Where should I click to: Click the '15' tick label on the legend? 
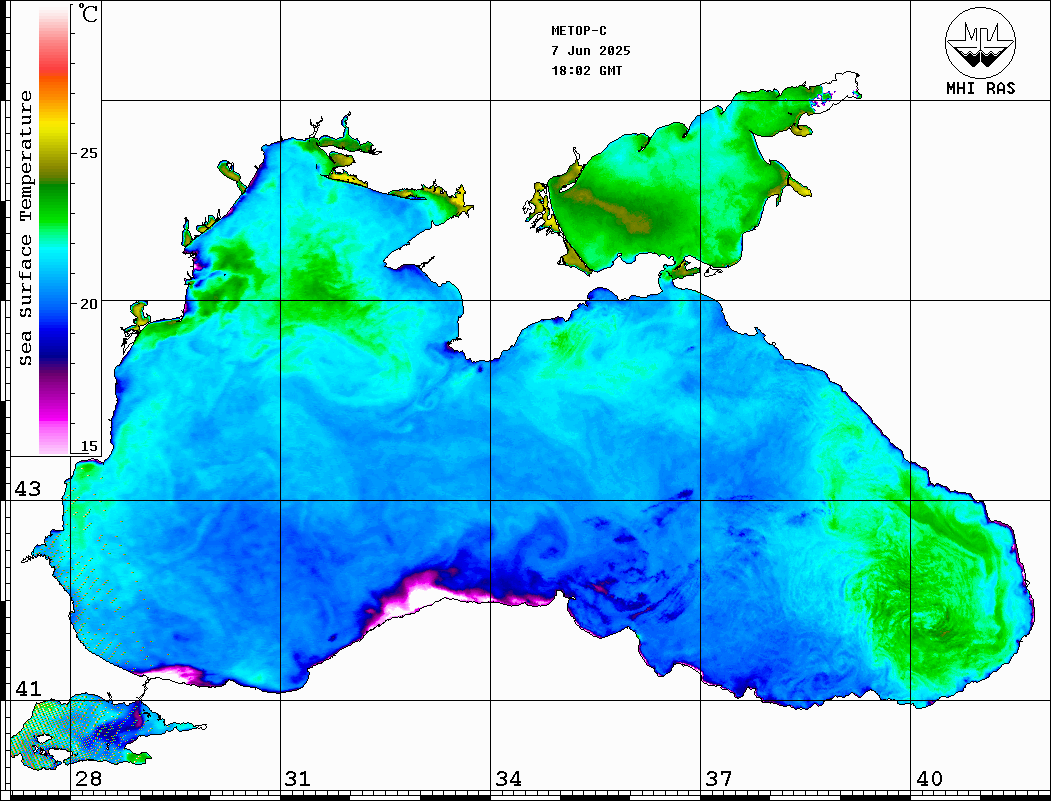point(88,446)
